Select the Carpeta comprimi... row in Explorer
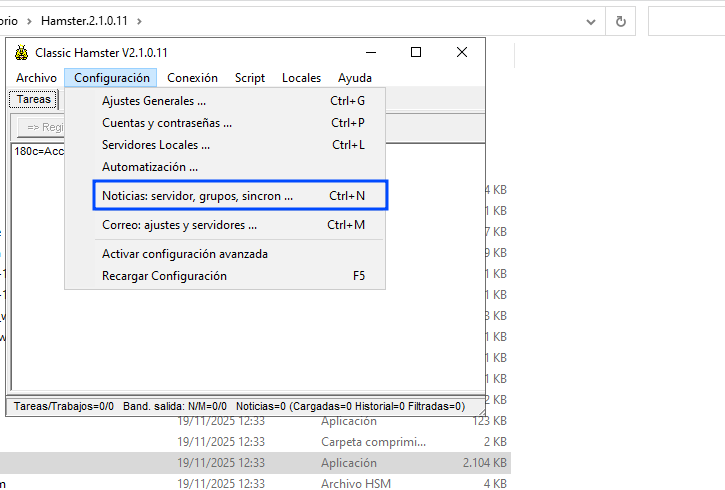The height and width of the screenshot is (490, 725). pos(255,442)
